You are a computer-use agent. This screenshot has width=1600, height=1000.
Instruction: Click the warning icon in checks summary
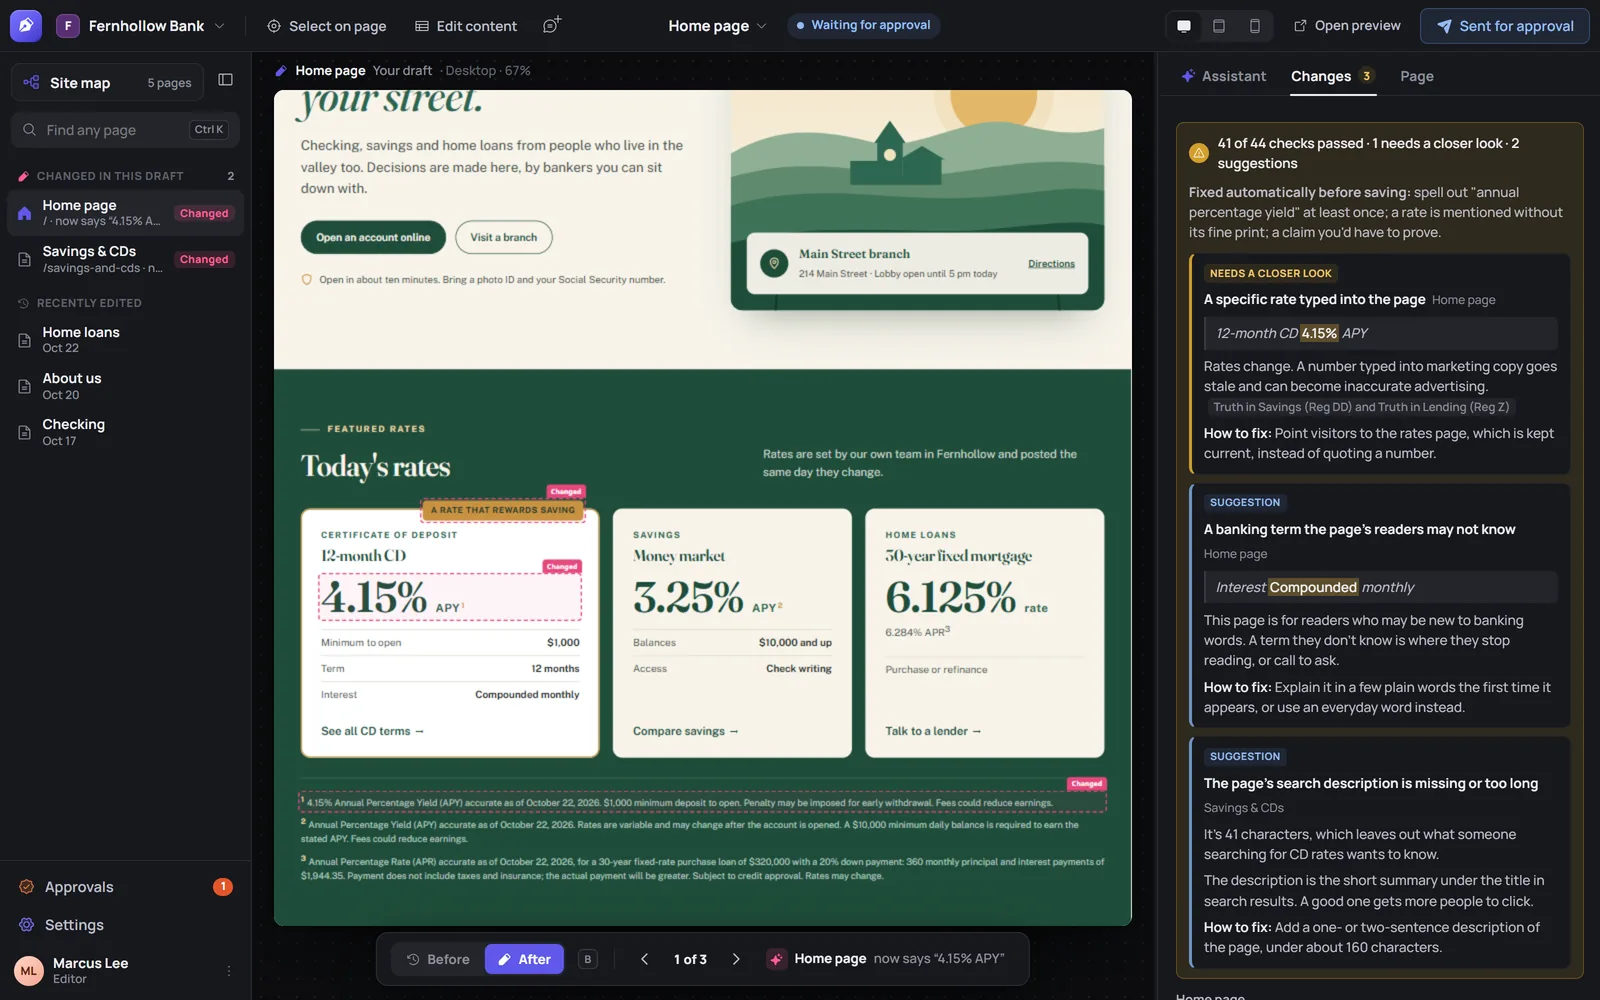[1199, 153]
